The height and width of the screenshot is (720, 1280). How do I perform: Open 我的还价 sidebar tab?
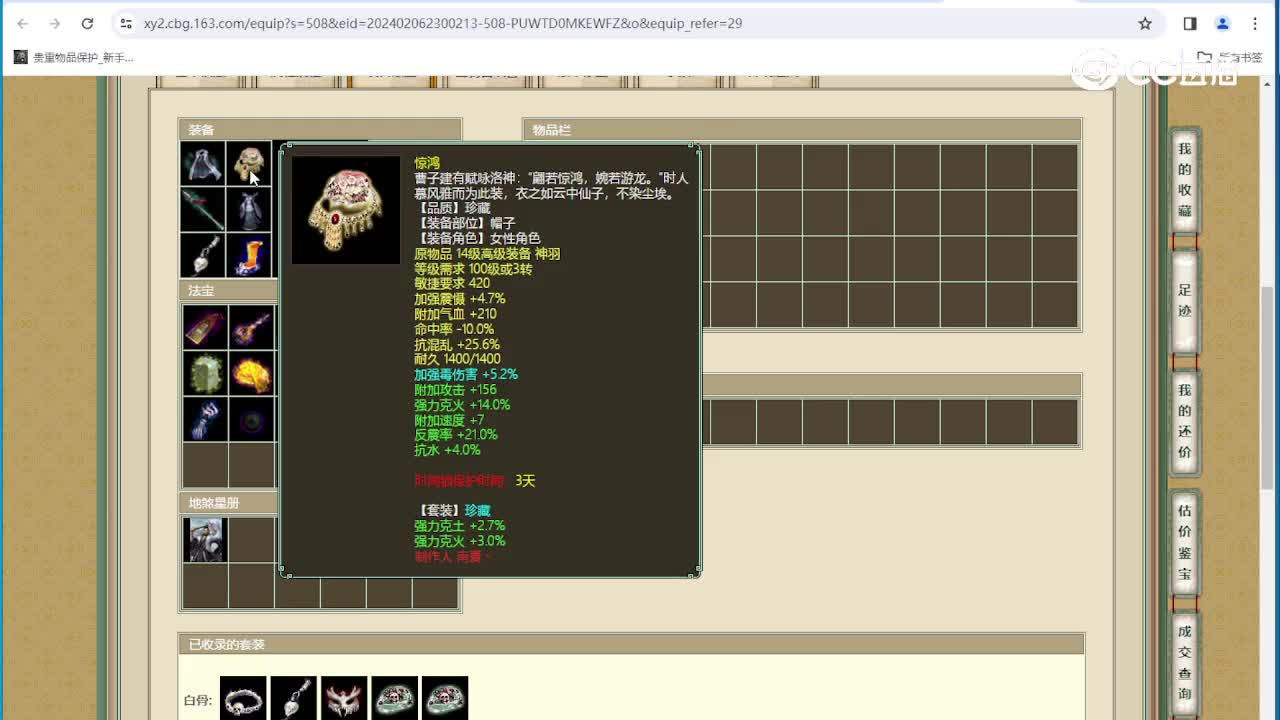(1185, 421)
